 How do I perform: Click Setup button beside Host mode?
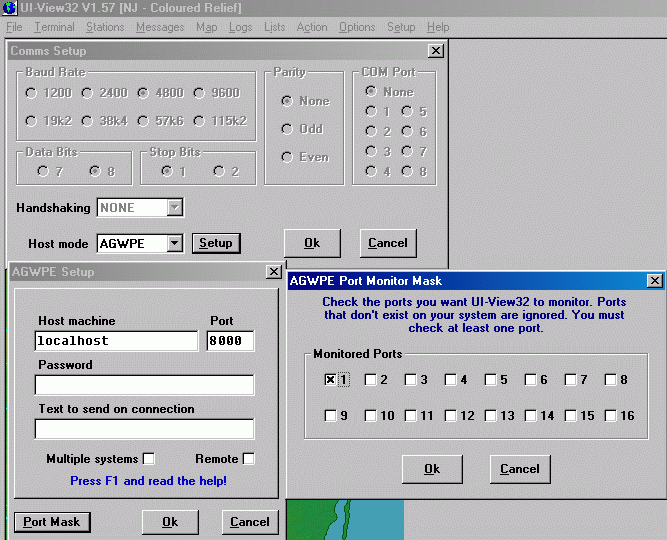coord(216,243)
